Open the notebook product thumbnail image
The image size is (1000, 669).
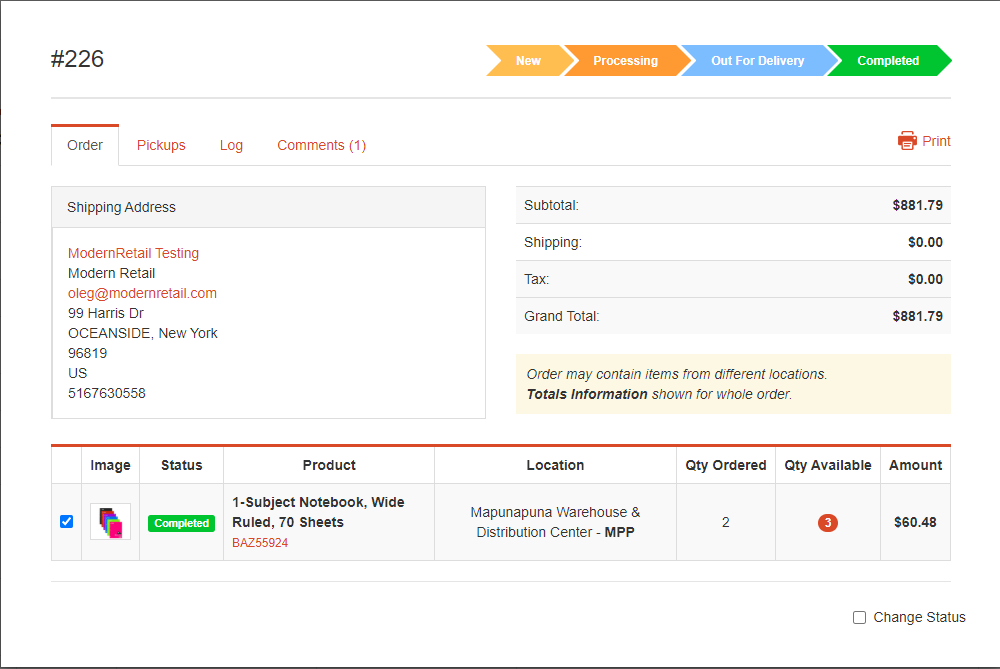[110, 522]
